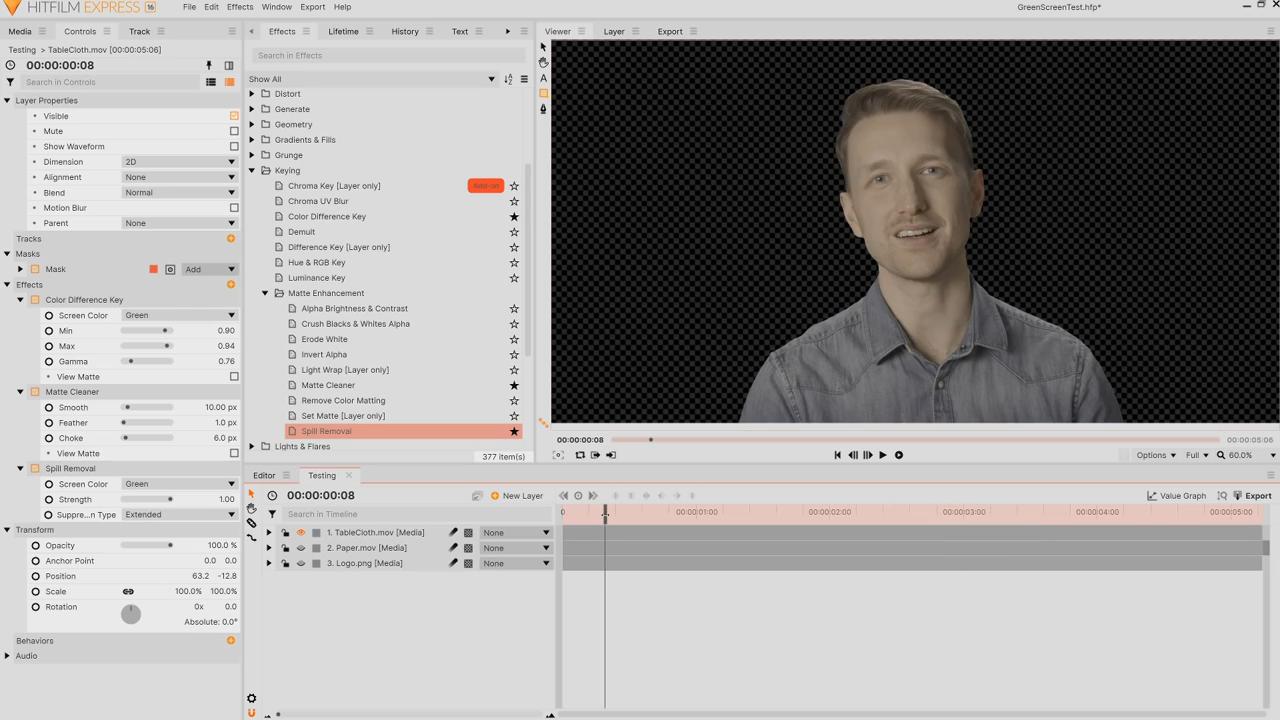Adjust the Spill Removal Strength slider
The width and height of the screenshot is (1280, 720).
point(147,500)
